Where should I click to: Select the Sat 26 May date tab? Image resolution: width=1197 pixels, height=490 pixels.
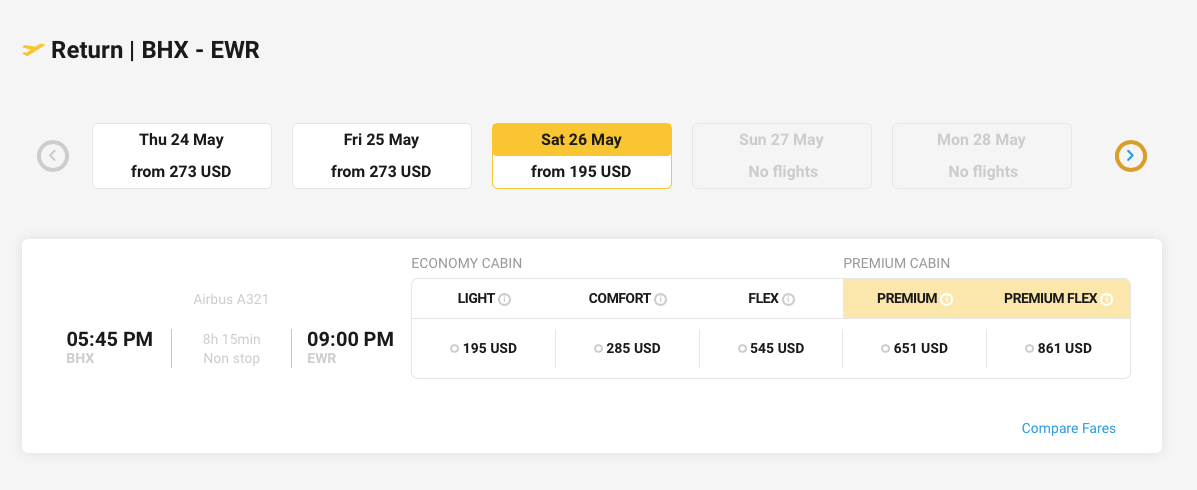(x=581, y=156)
